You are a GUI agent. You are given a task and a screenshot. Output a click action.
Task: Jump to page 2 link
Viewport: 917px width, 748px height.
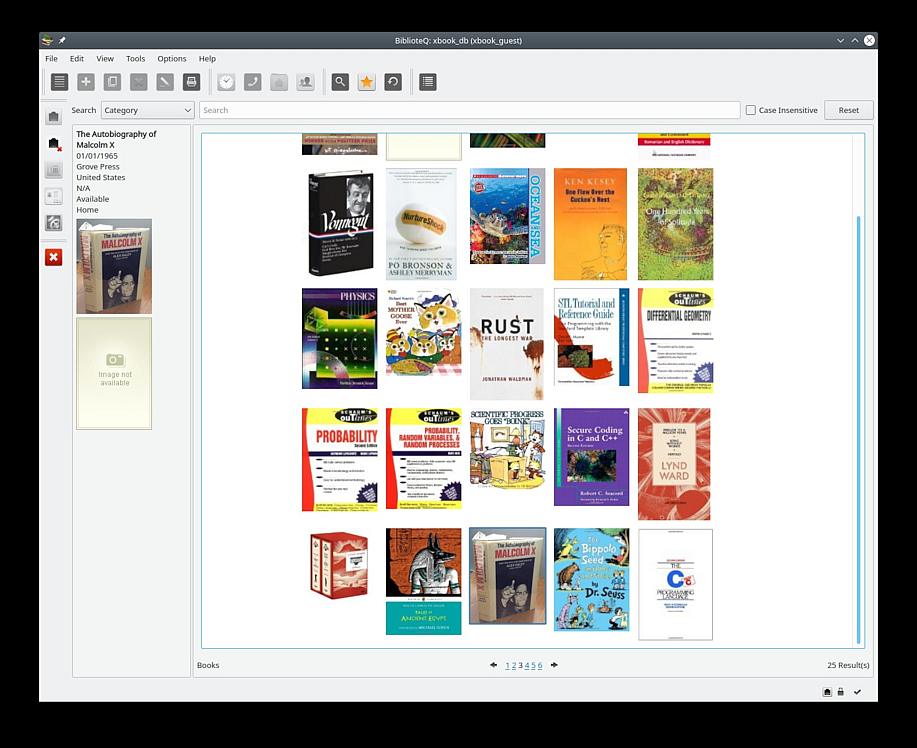pos(514,666)
